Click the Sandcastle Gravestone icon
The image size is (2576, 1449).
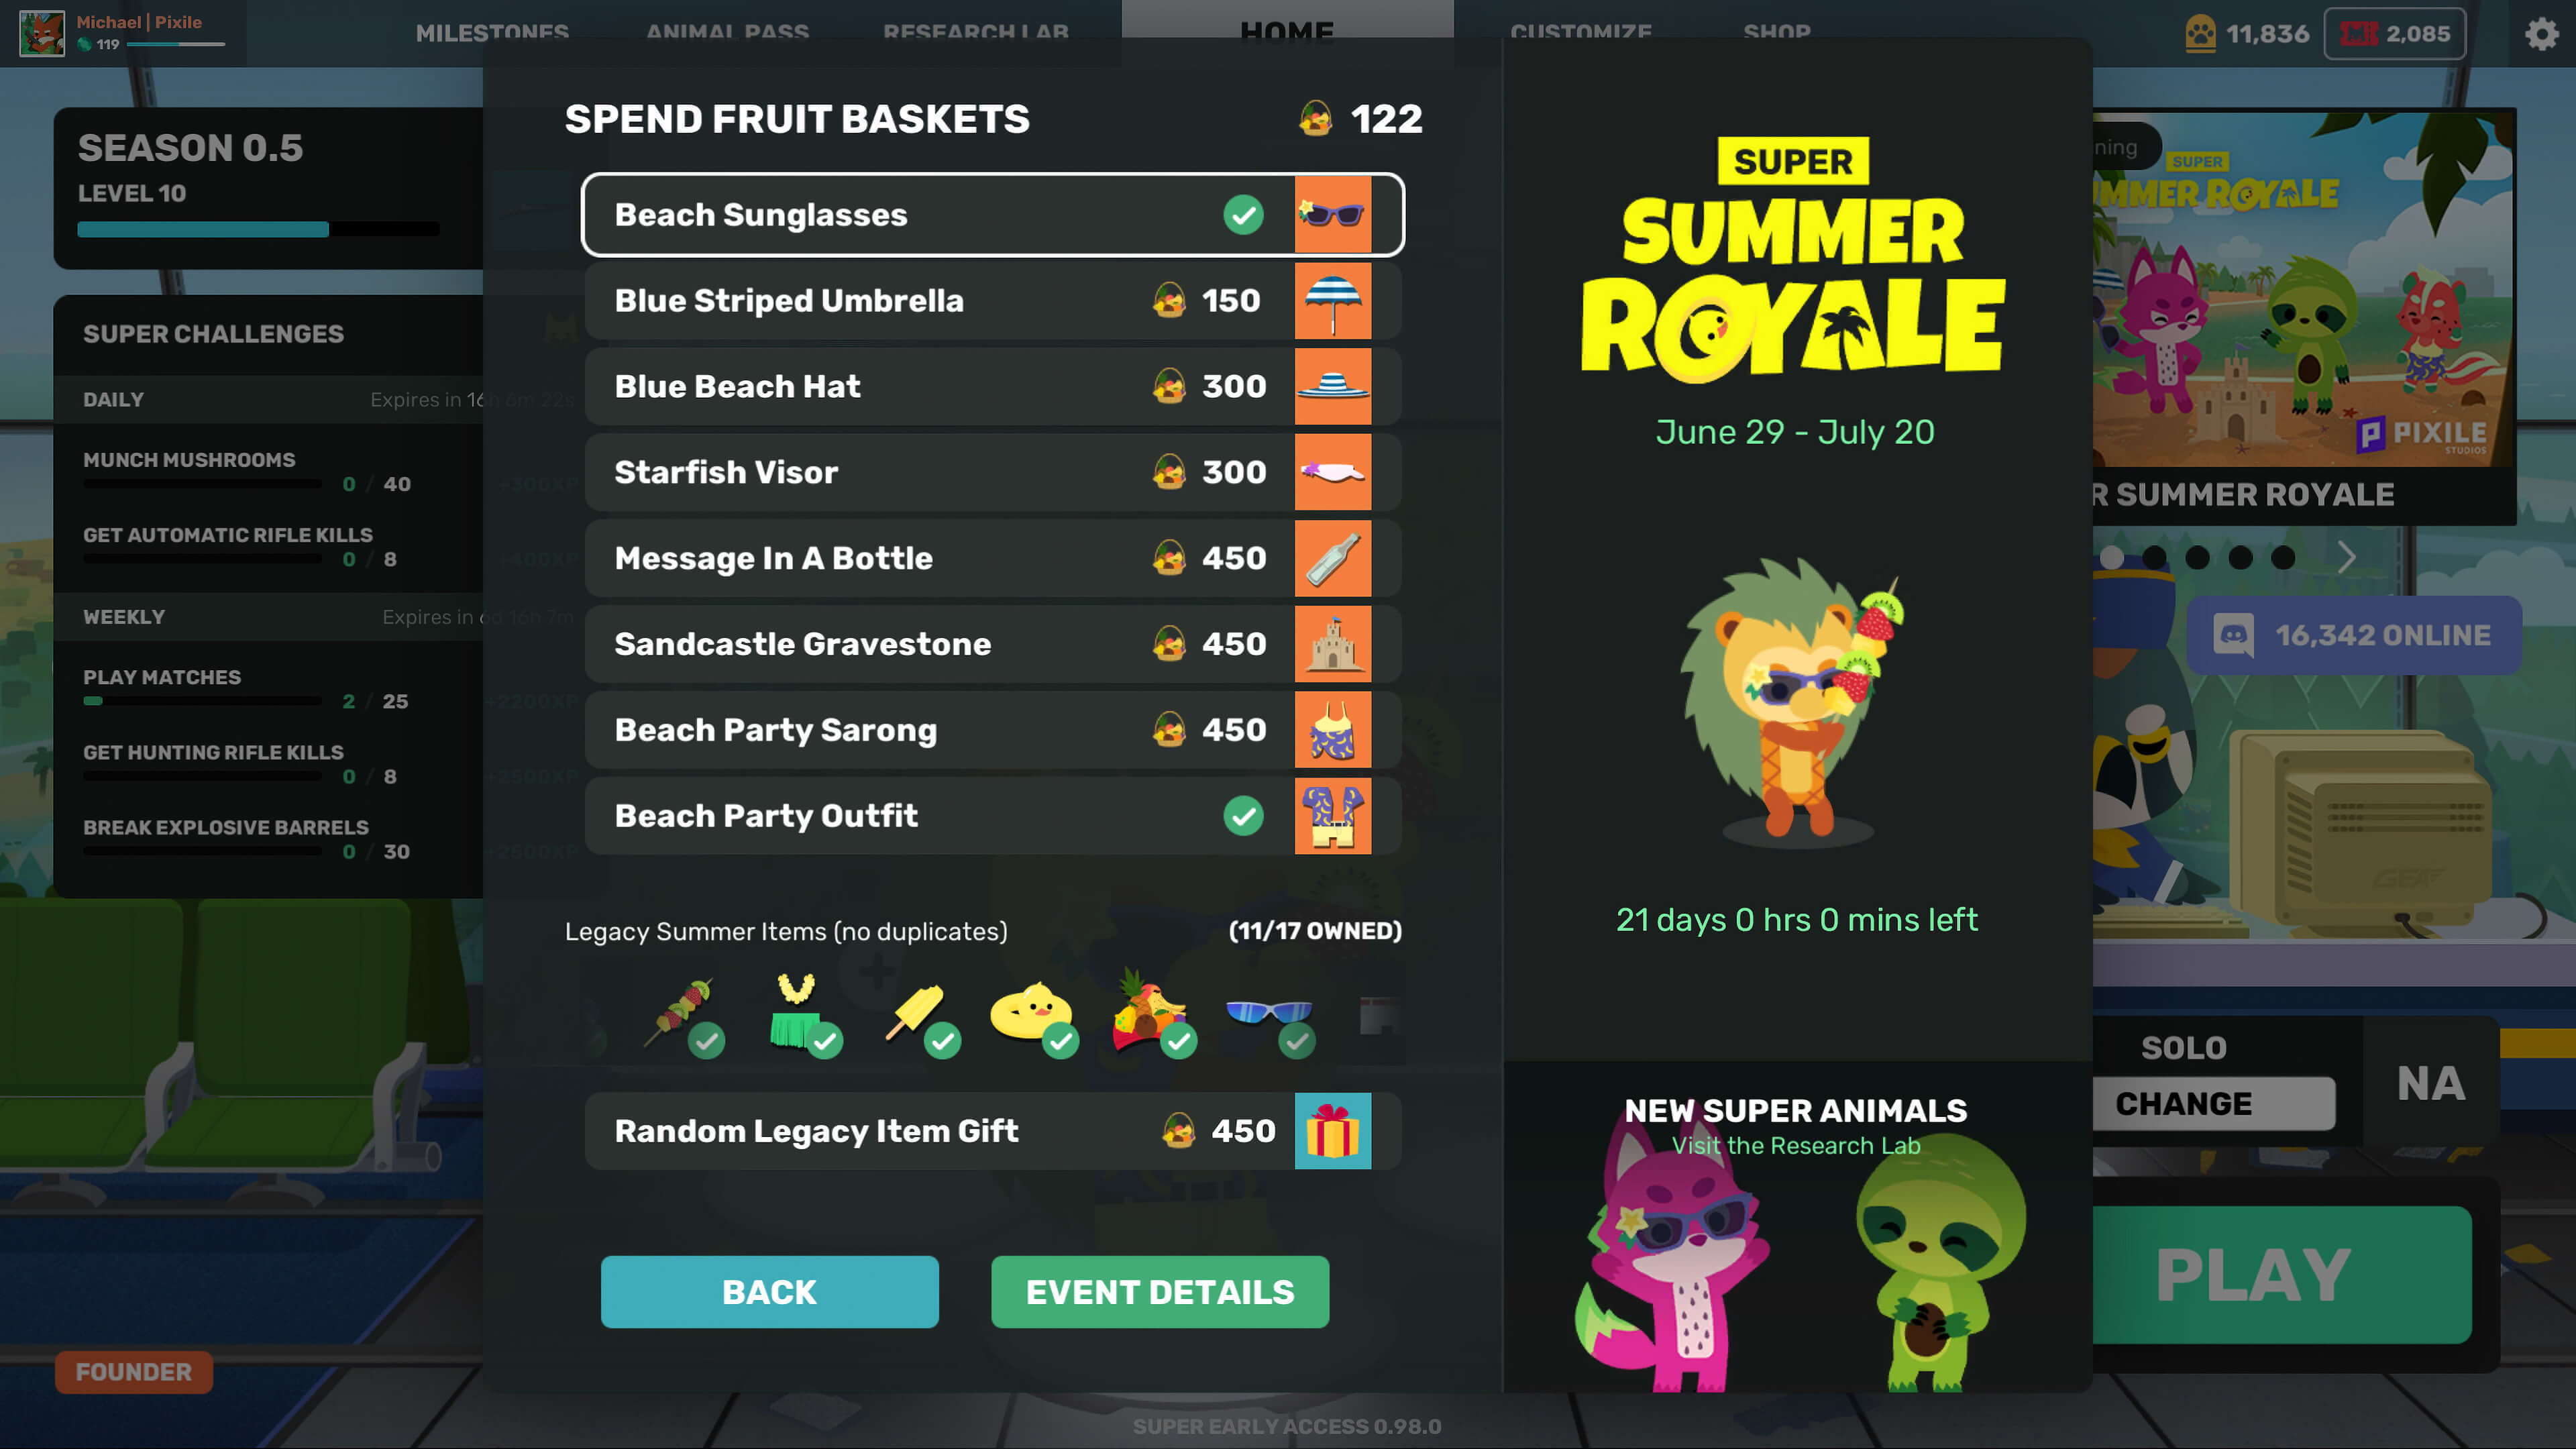coord(1332,644)
